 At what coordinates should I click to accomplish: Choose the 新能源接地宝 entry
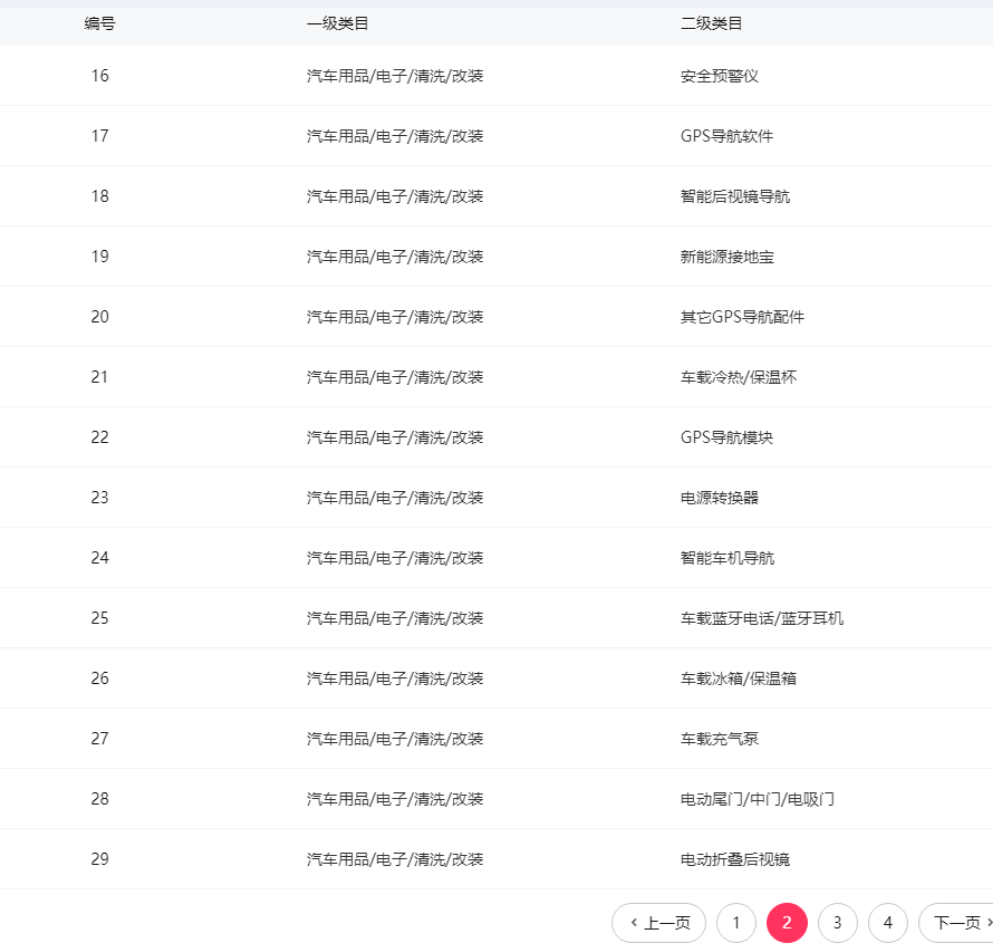(727, 257)
